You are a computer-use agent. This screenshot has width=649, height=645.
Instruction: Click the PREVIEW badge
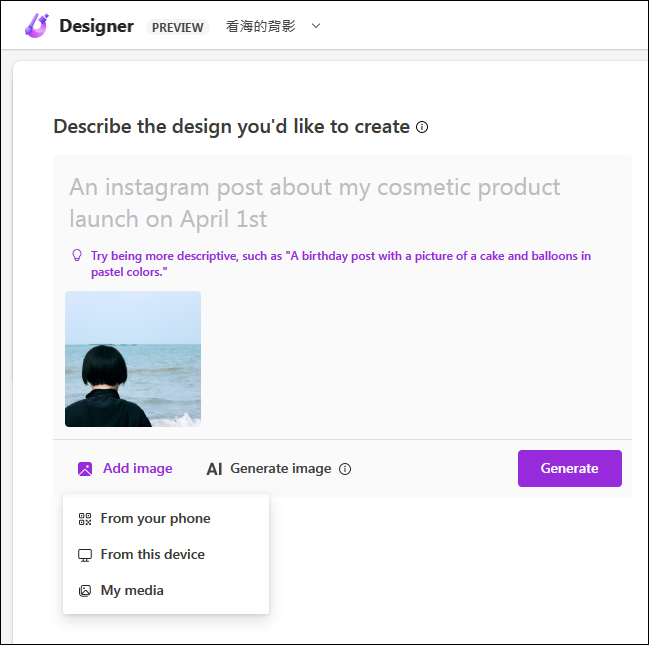coord(178,27)
